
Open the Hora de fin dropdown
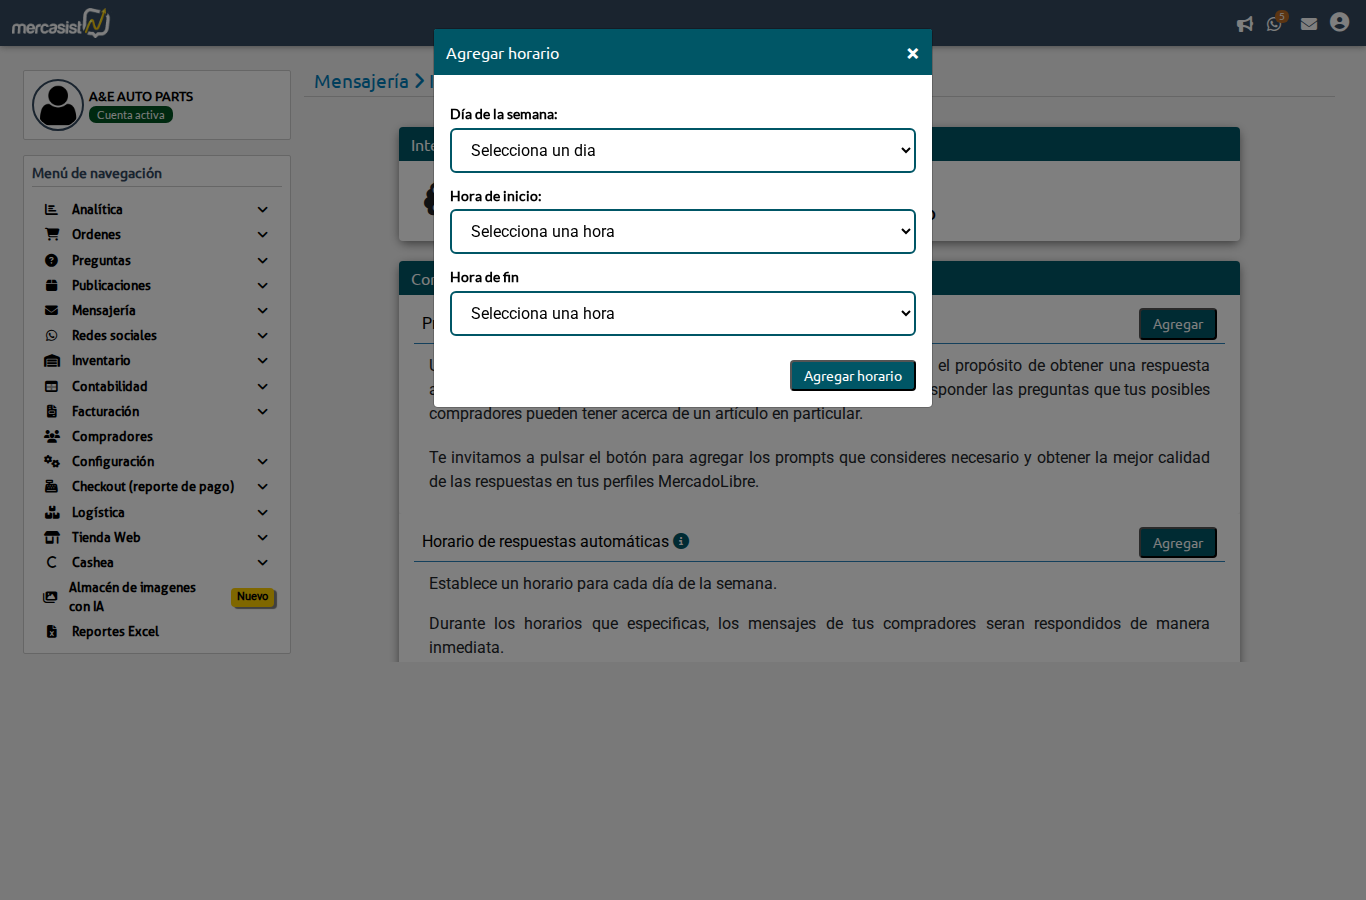(x=682, y=313)
